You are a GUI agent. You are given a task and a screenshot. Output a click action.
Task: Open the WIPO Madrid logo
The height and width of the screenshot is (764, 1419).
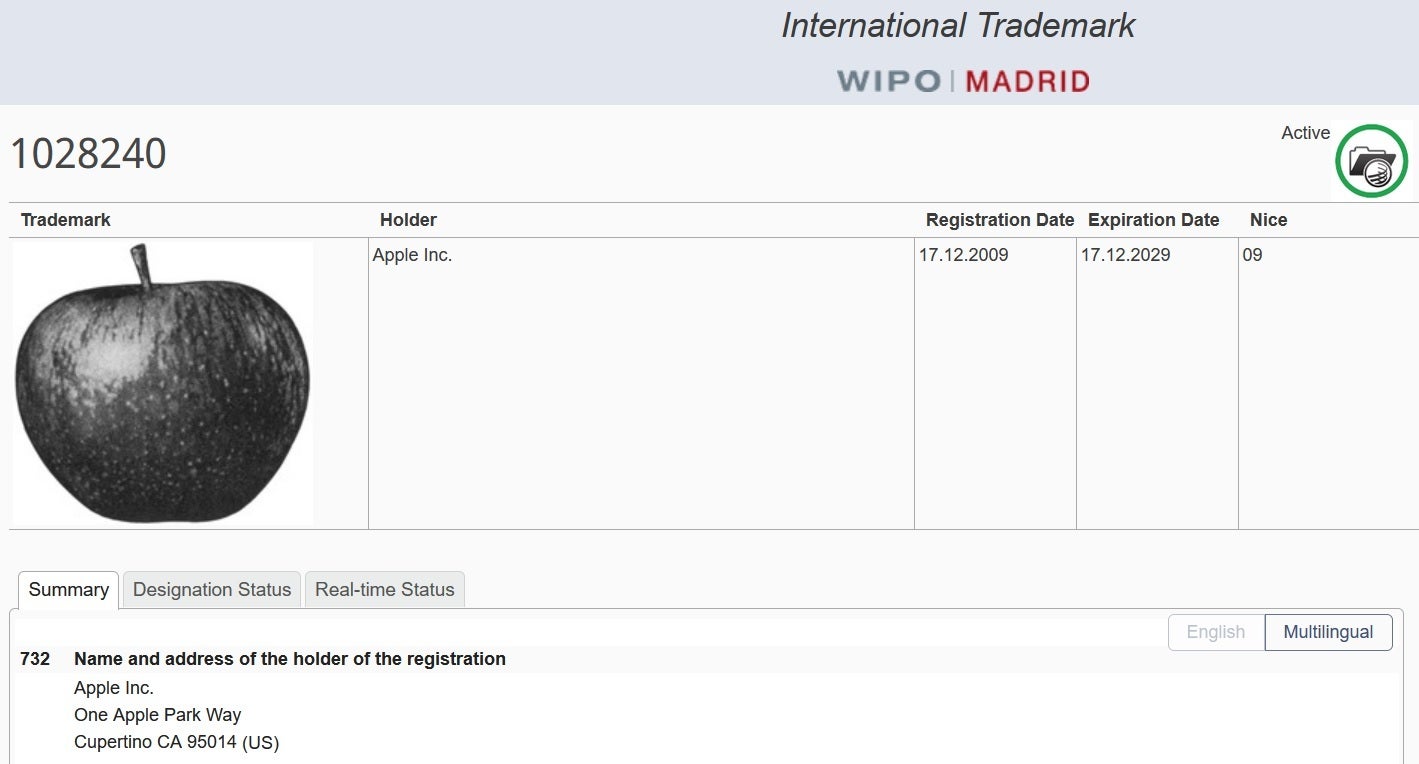pos(963,81)
